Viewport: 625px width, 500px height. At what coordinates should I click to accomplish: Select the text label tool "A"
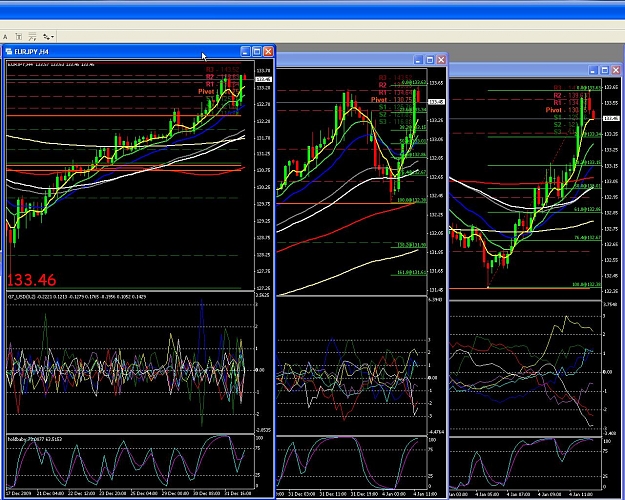pyautogui.click(x=5, y=37)
